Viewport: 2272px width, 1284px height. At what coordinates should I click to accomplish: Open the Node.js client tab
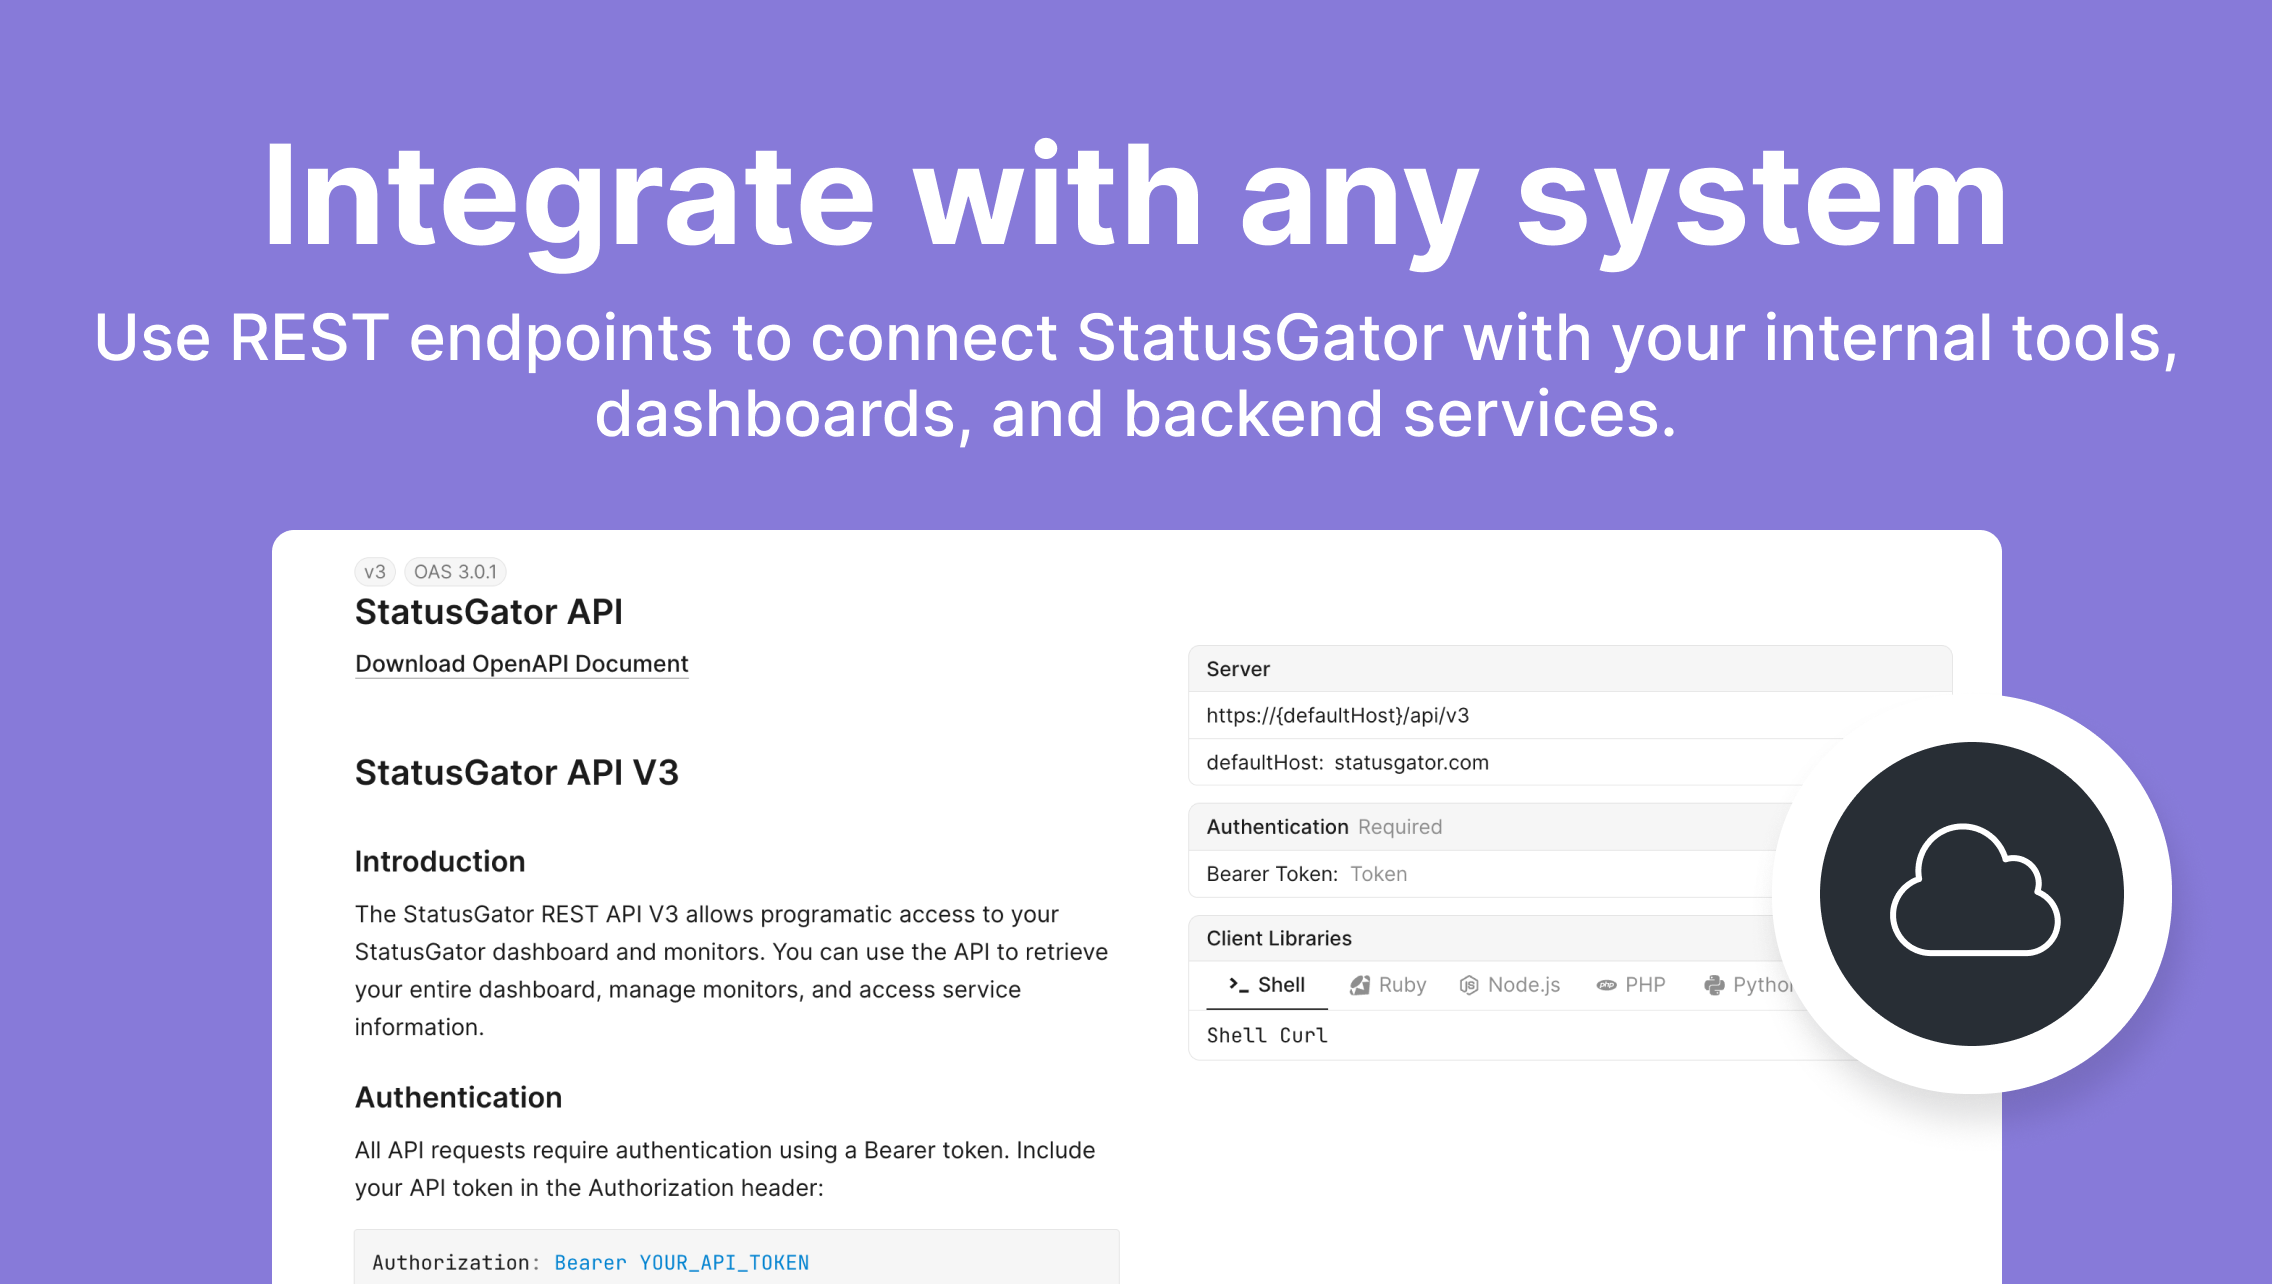coord(1511,985)
